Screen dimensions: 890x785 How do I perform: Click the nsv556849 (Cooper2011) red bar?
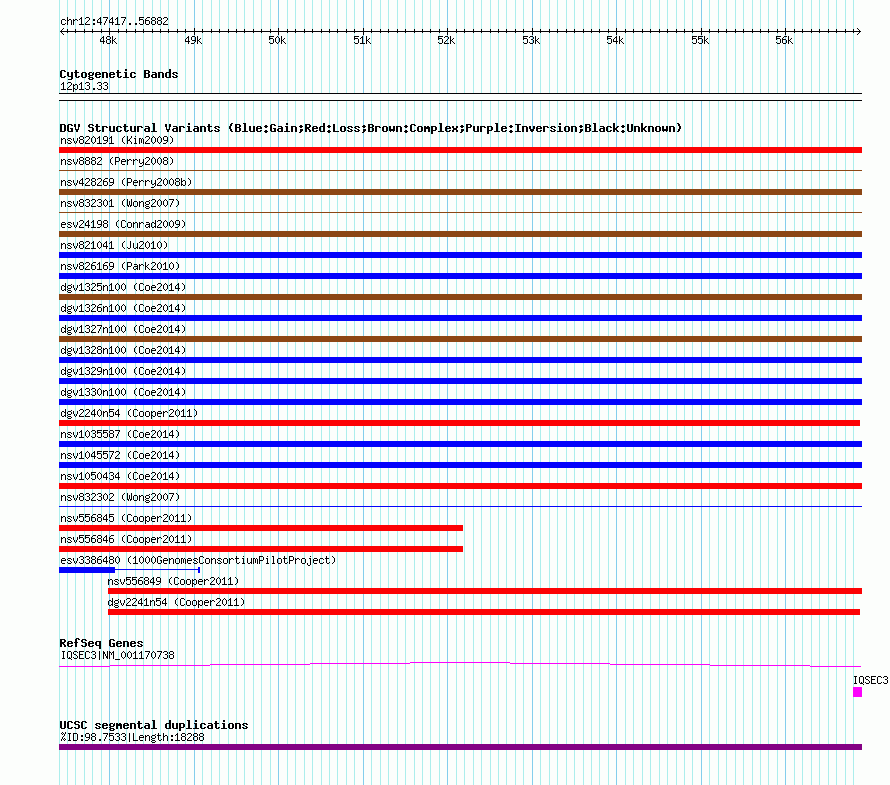click(x=485, y=591)
